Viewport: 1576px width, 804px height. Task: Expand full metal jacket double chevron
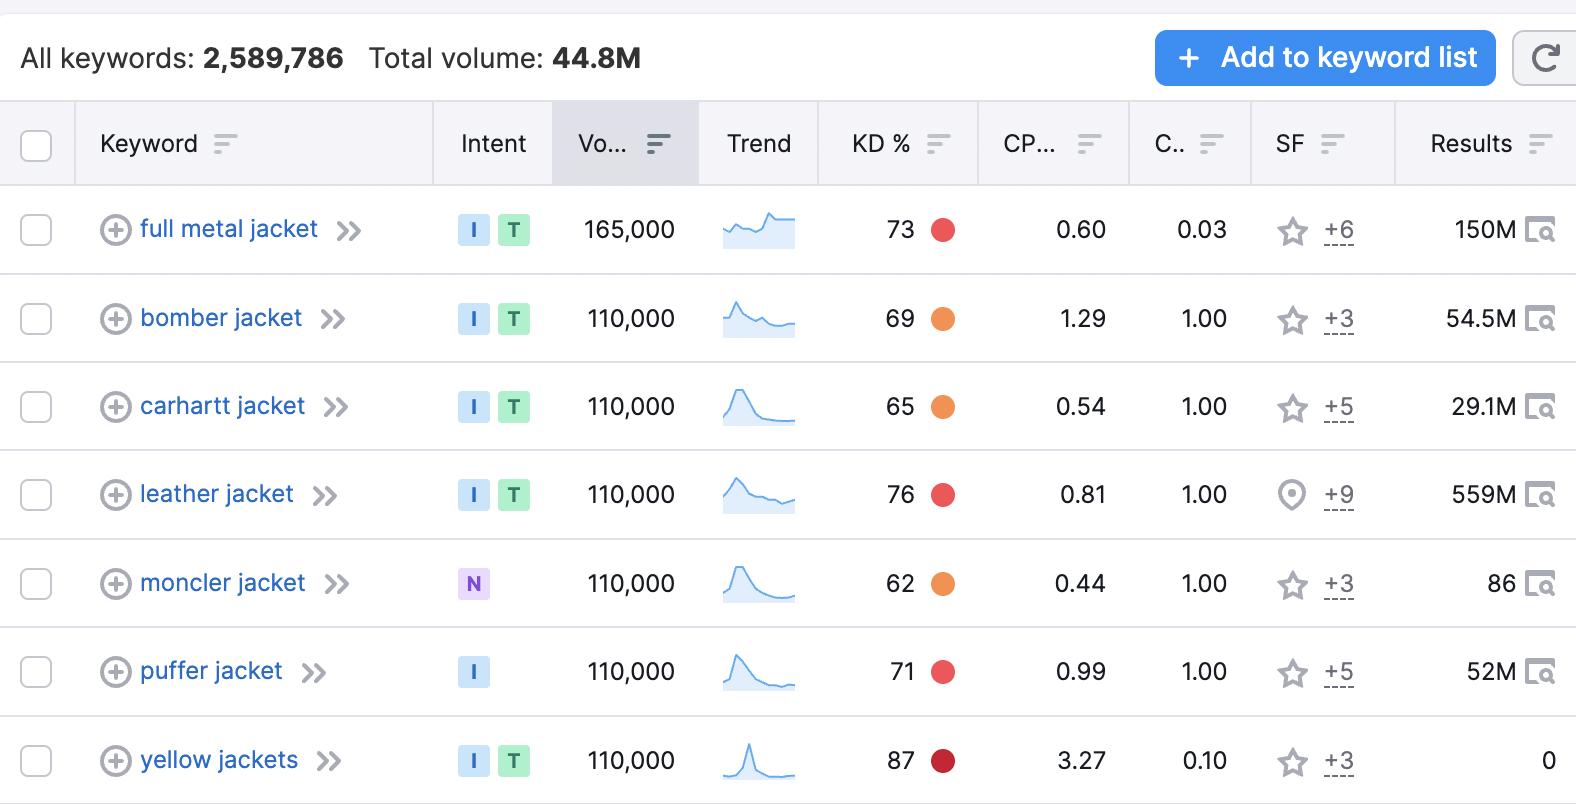point(349,232)
